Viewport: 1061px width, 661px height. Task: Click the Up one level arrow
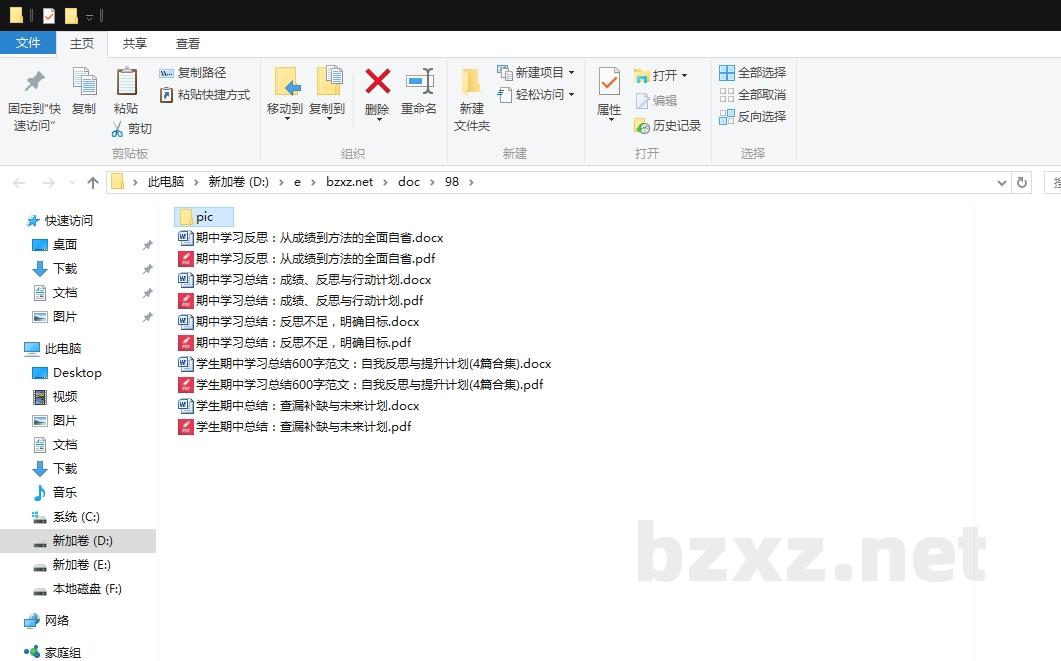(x=93, y=183)
